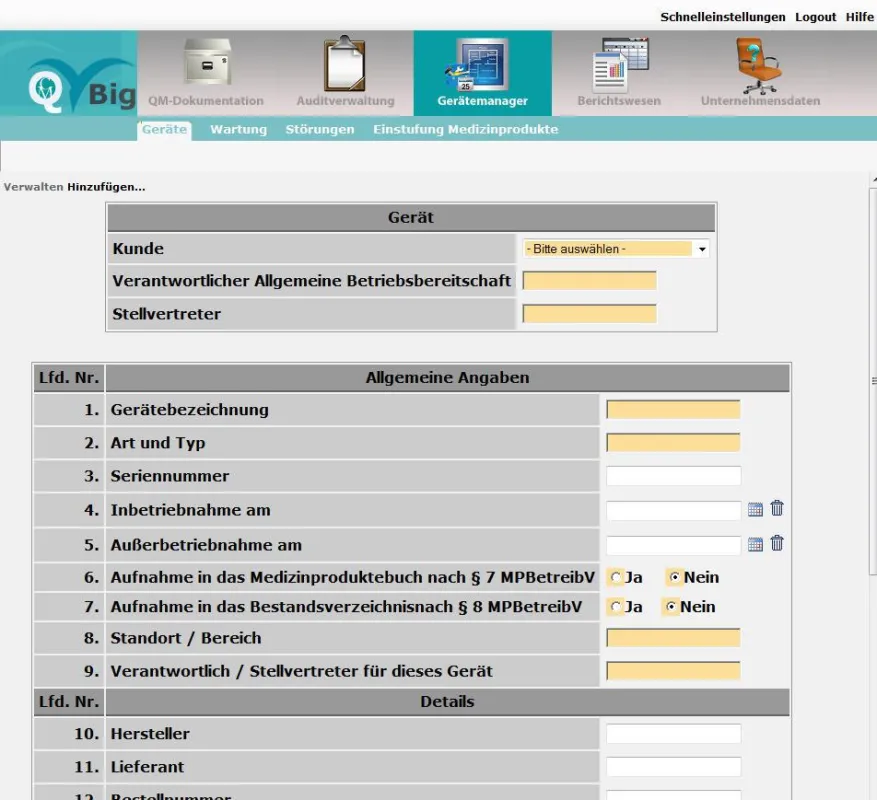Focus the Seriennummer input field
The image size is (877, 800).
[x=673, y=476]
